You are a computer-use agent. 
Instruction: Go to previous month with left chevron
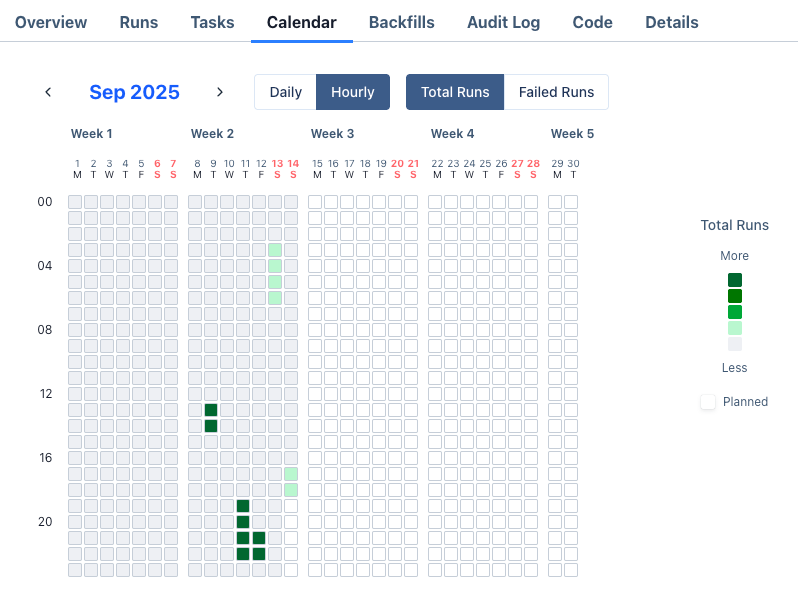[x=48, y=92]
